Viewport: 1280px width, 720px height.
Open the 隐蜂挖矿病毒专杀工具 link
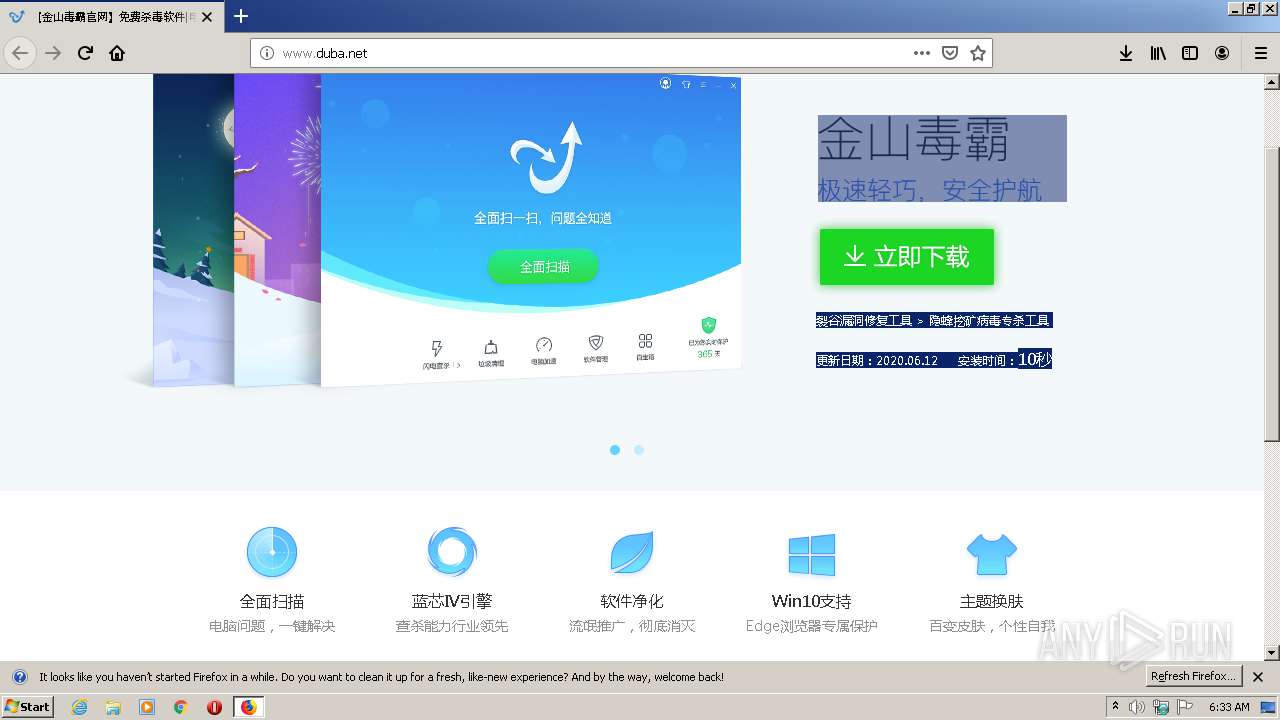(x=990, y=320)
